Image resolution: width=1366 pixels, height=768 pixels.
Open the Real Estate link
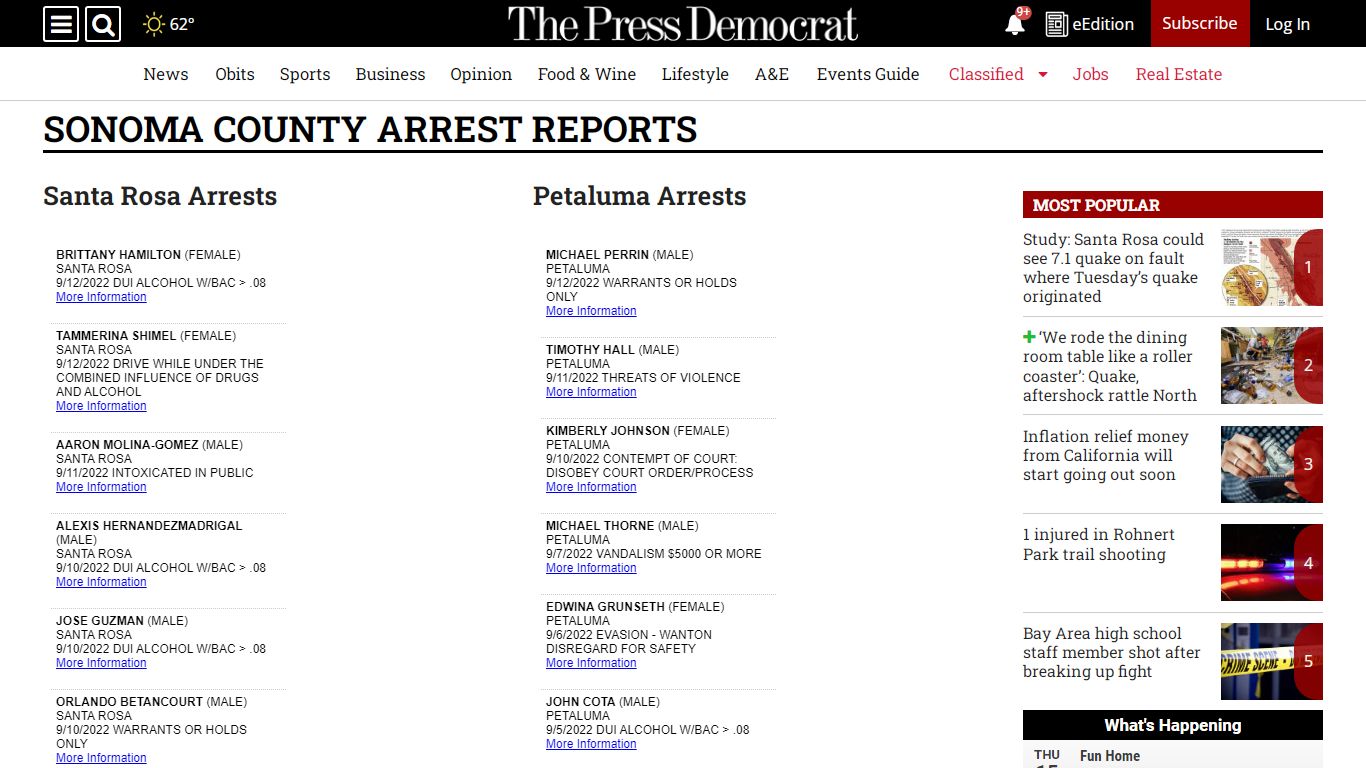click(x=1179, y=74)
